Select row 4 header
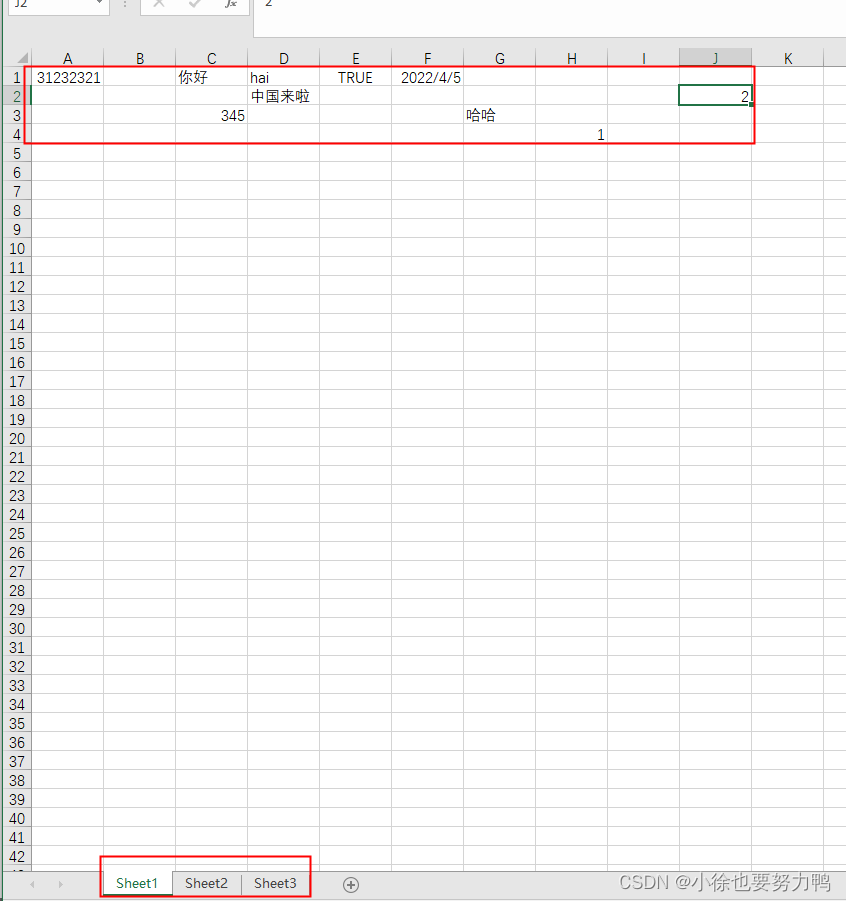The image size is (846, 901). [x=17, y=134]
